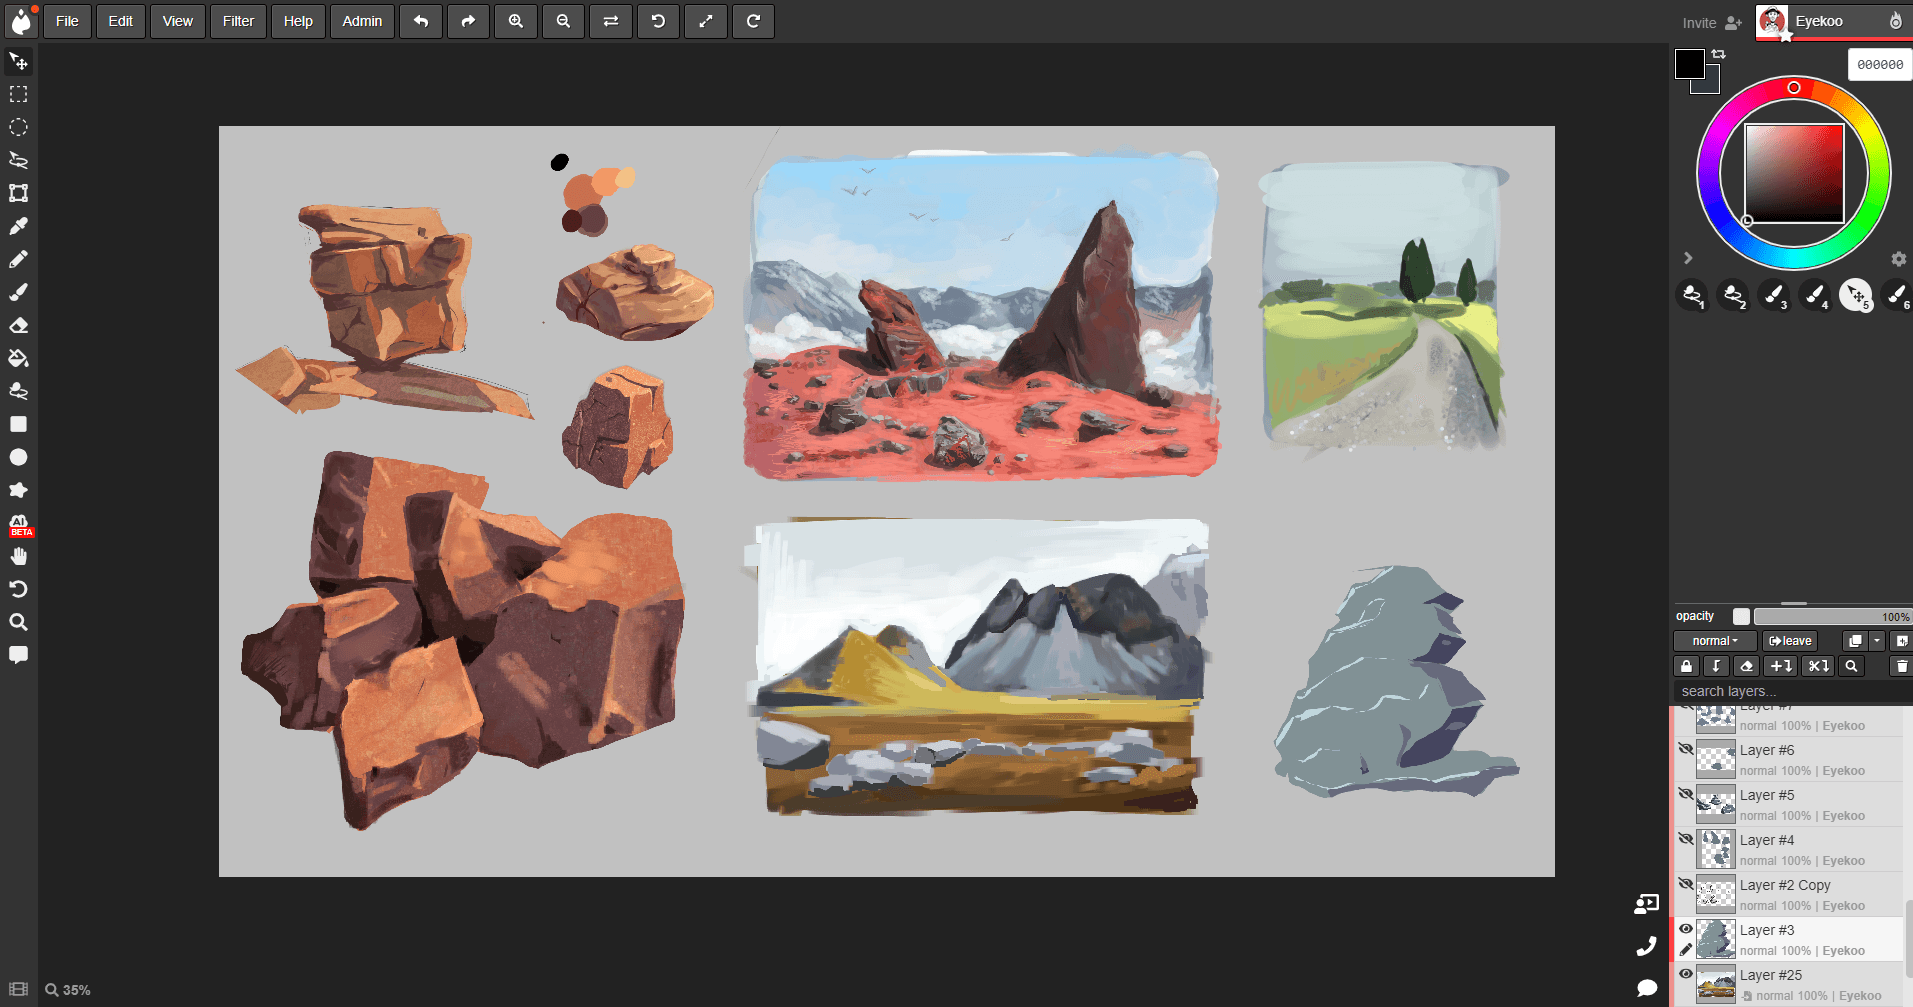
Task: Hide Layer #3 using its eye icon
Action: coord(1685,929)
